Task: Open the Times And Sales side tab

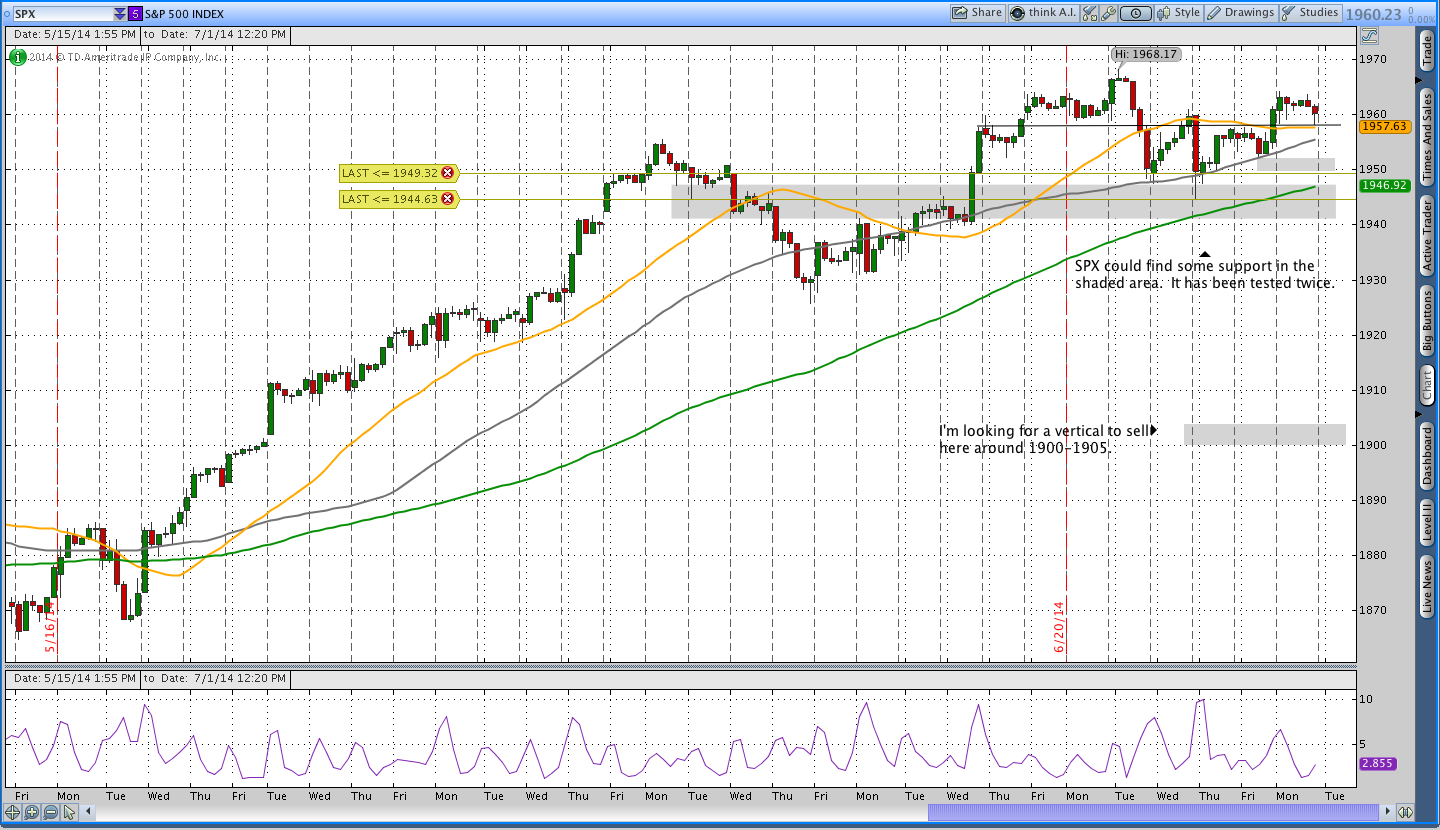Action: [1427, 135]
